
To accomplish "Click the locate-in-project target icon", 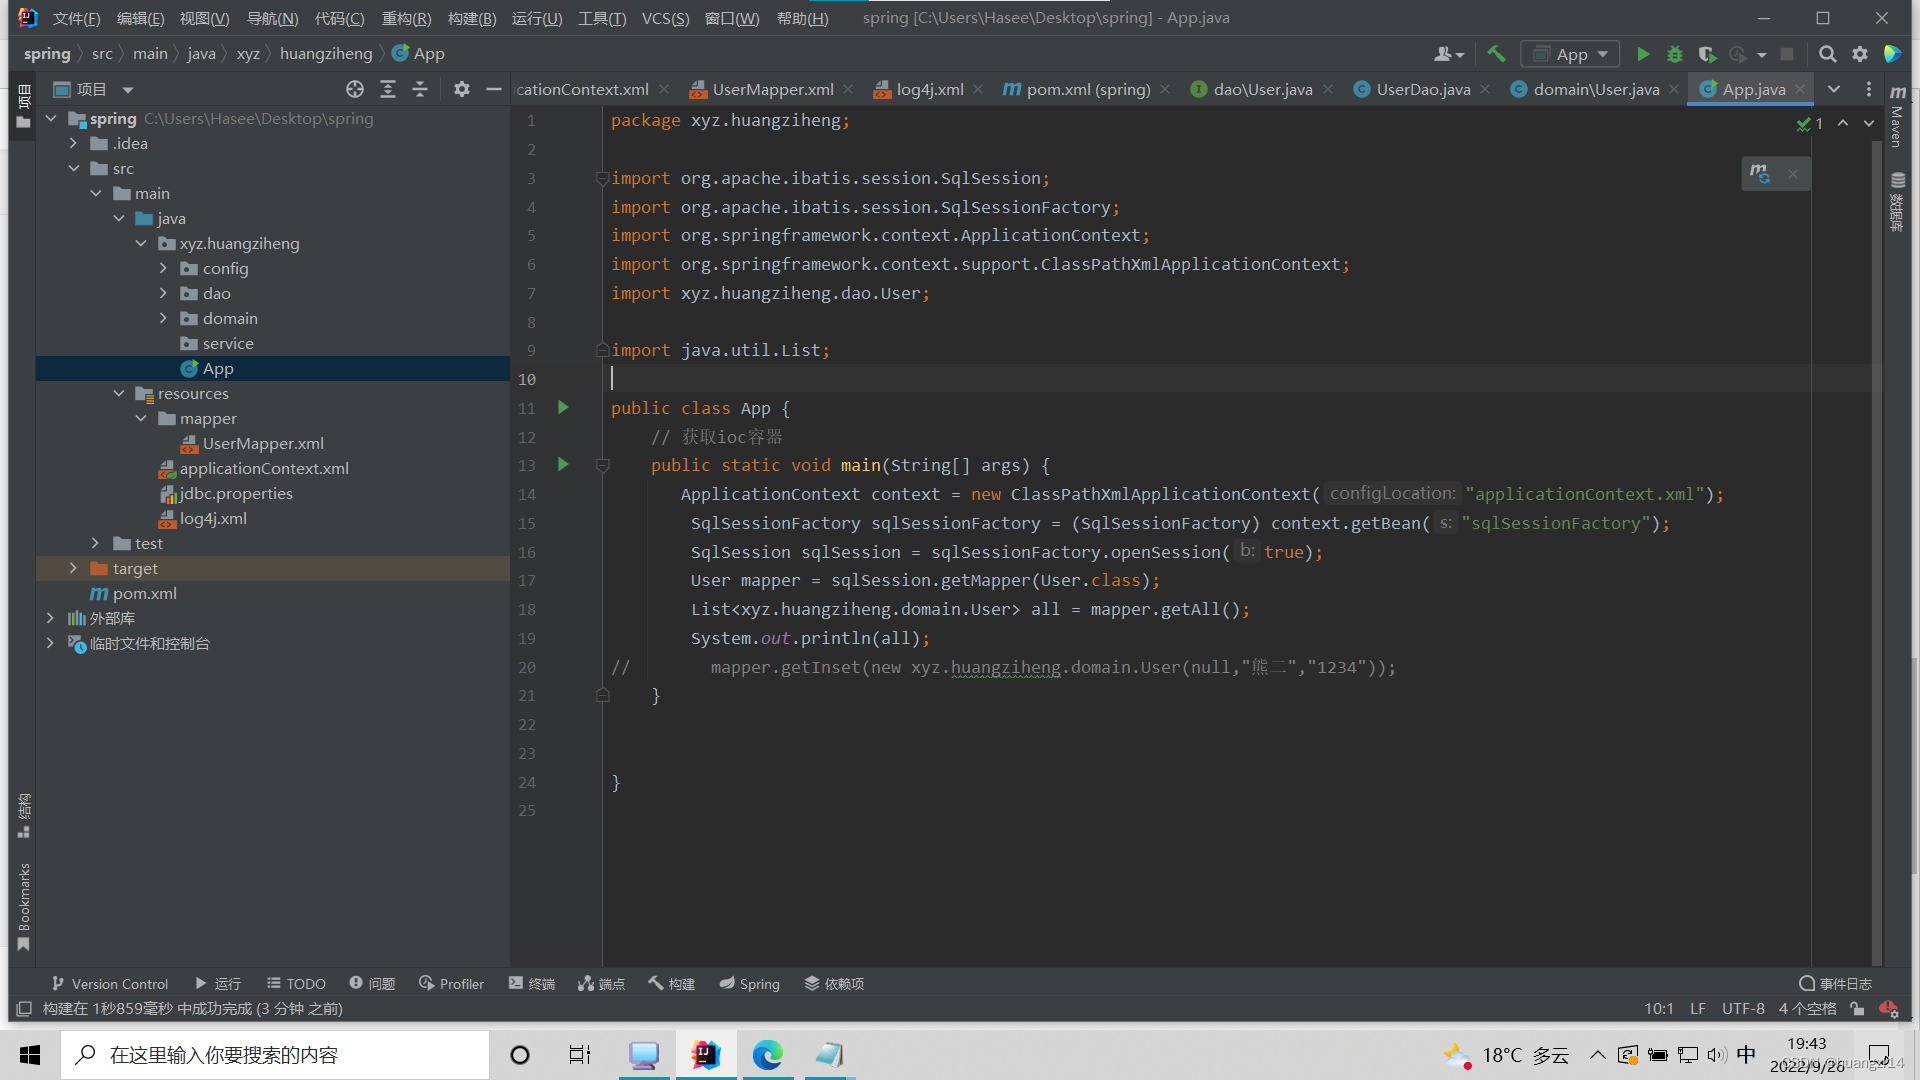I will tap(355, 89).
